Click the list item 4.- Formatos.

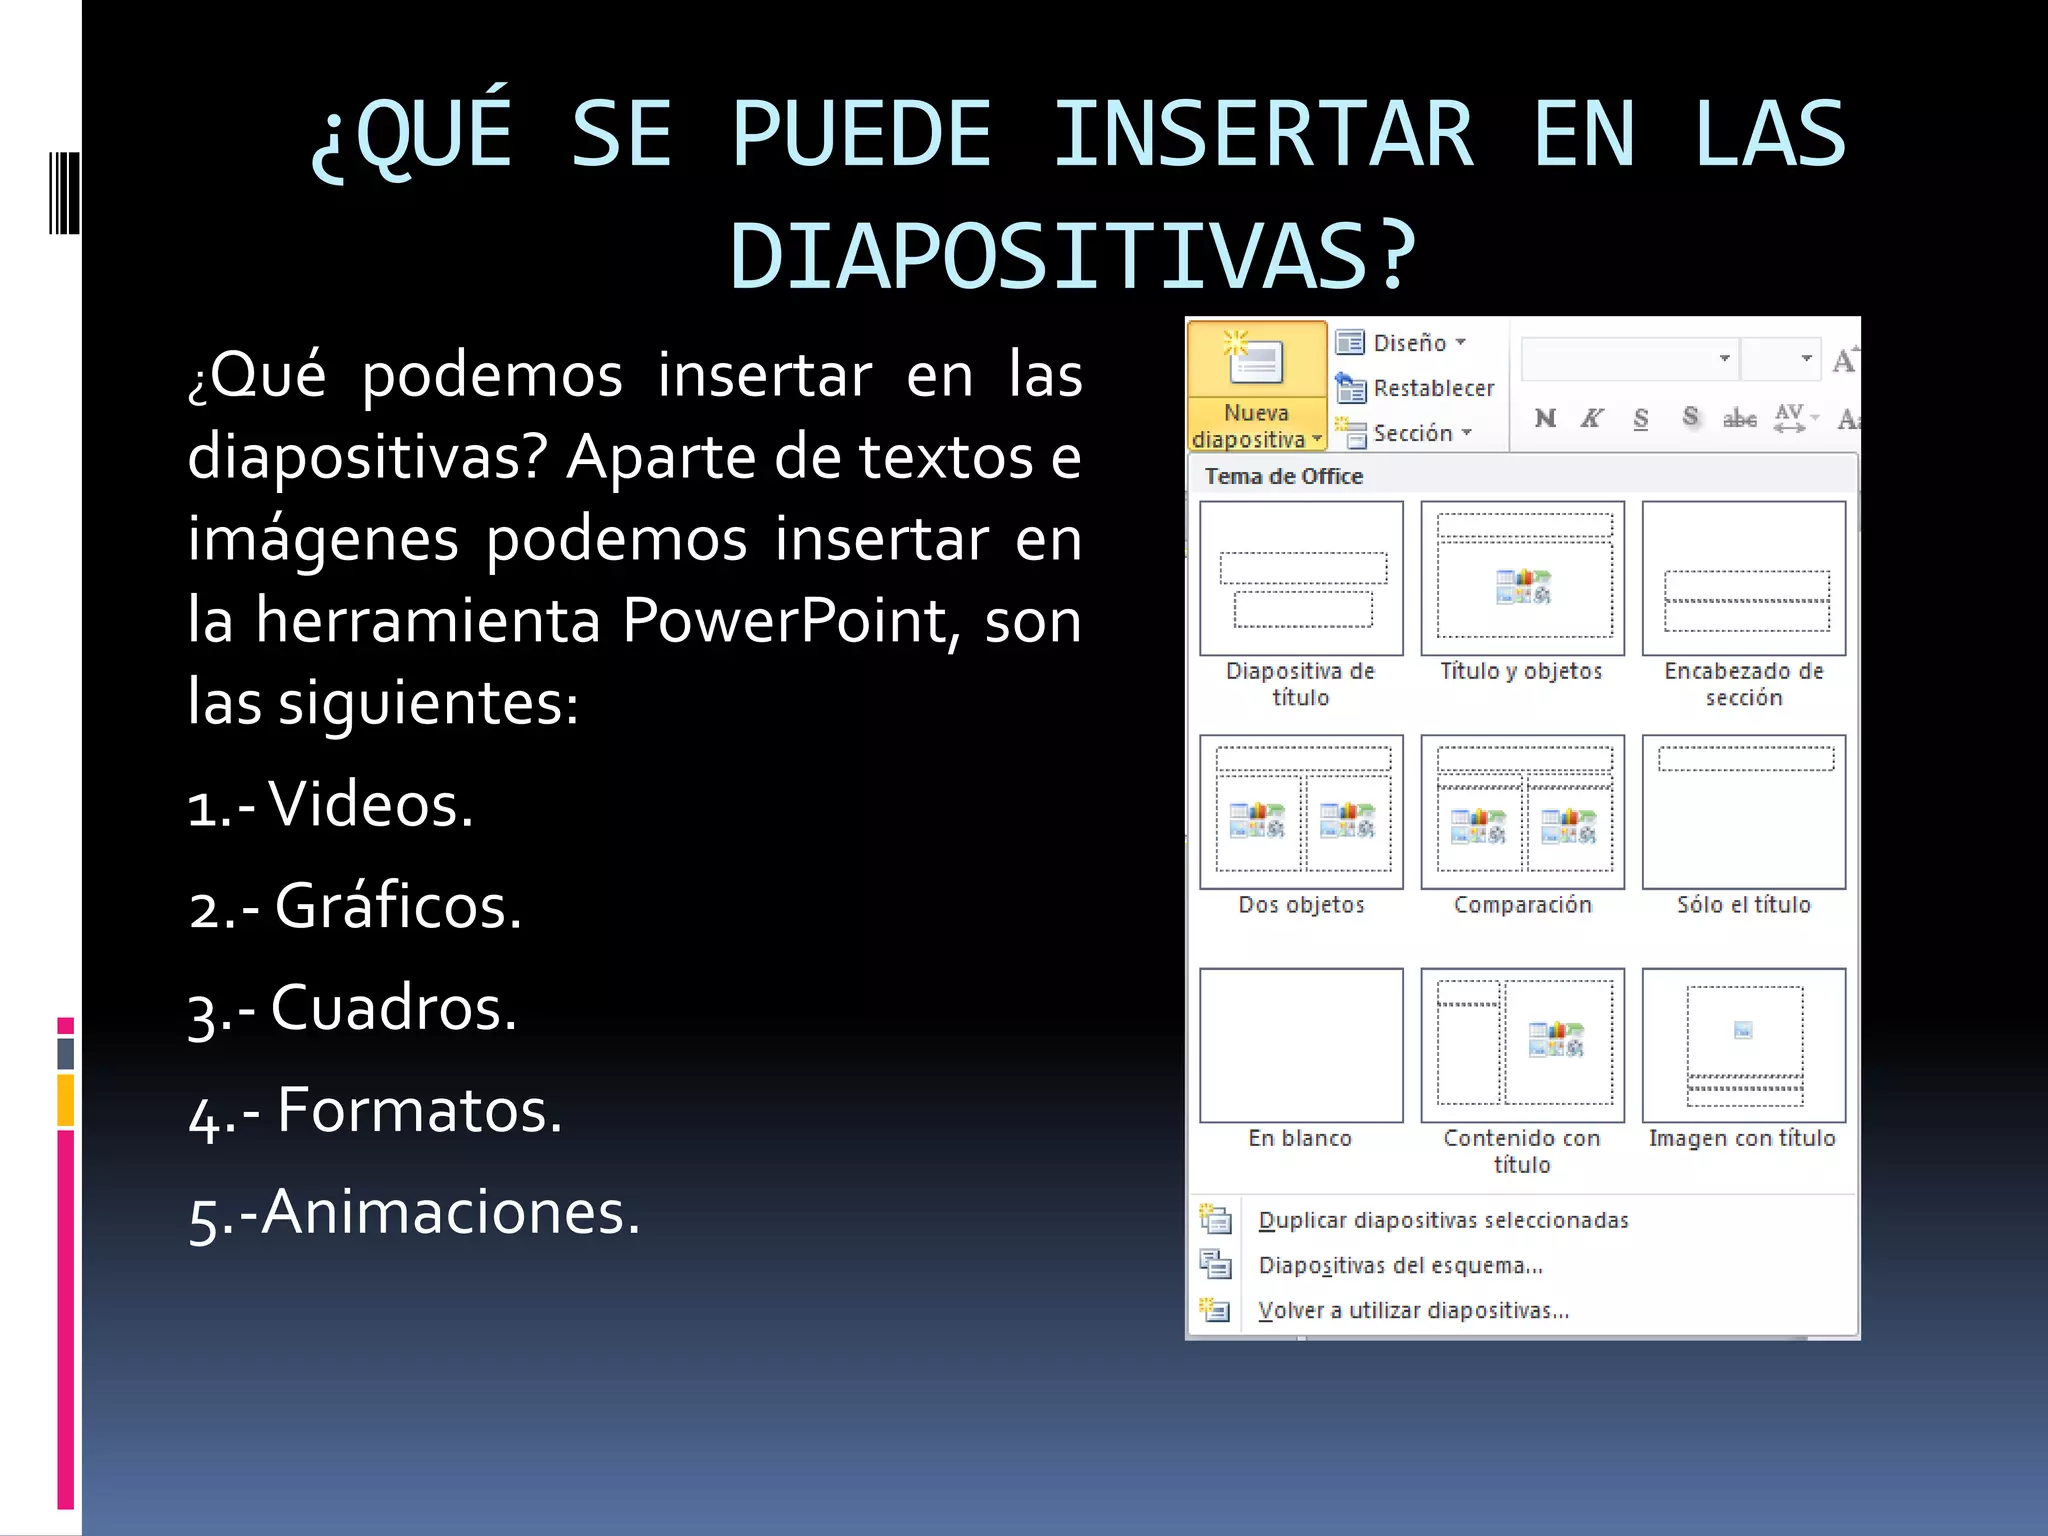coord(376,1111)
